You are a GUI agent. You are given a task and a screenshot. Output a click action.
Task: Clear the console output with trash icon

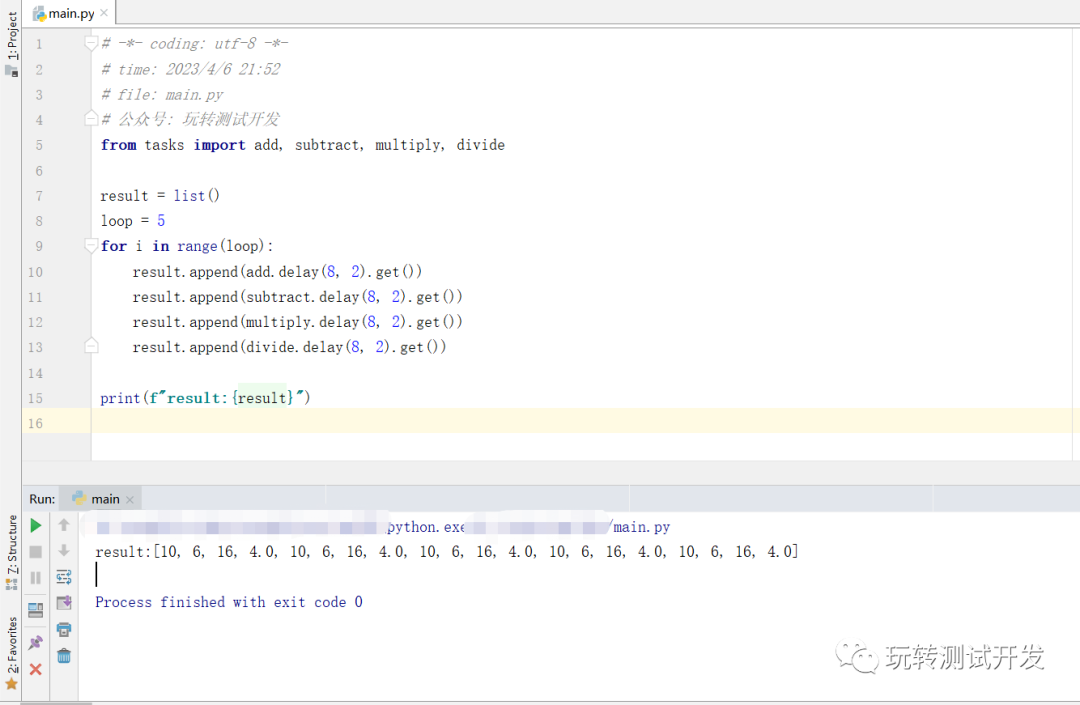point(64,656)
